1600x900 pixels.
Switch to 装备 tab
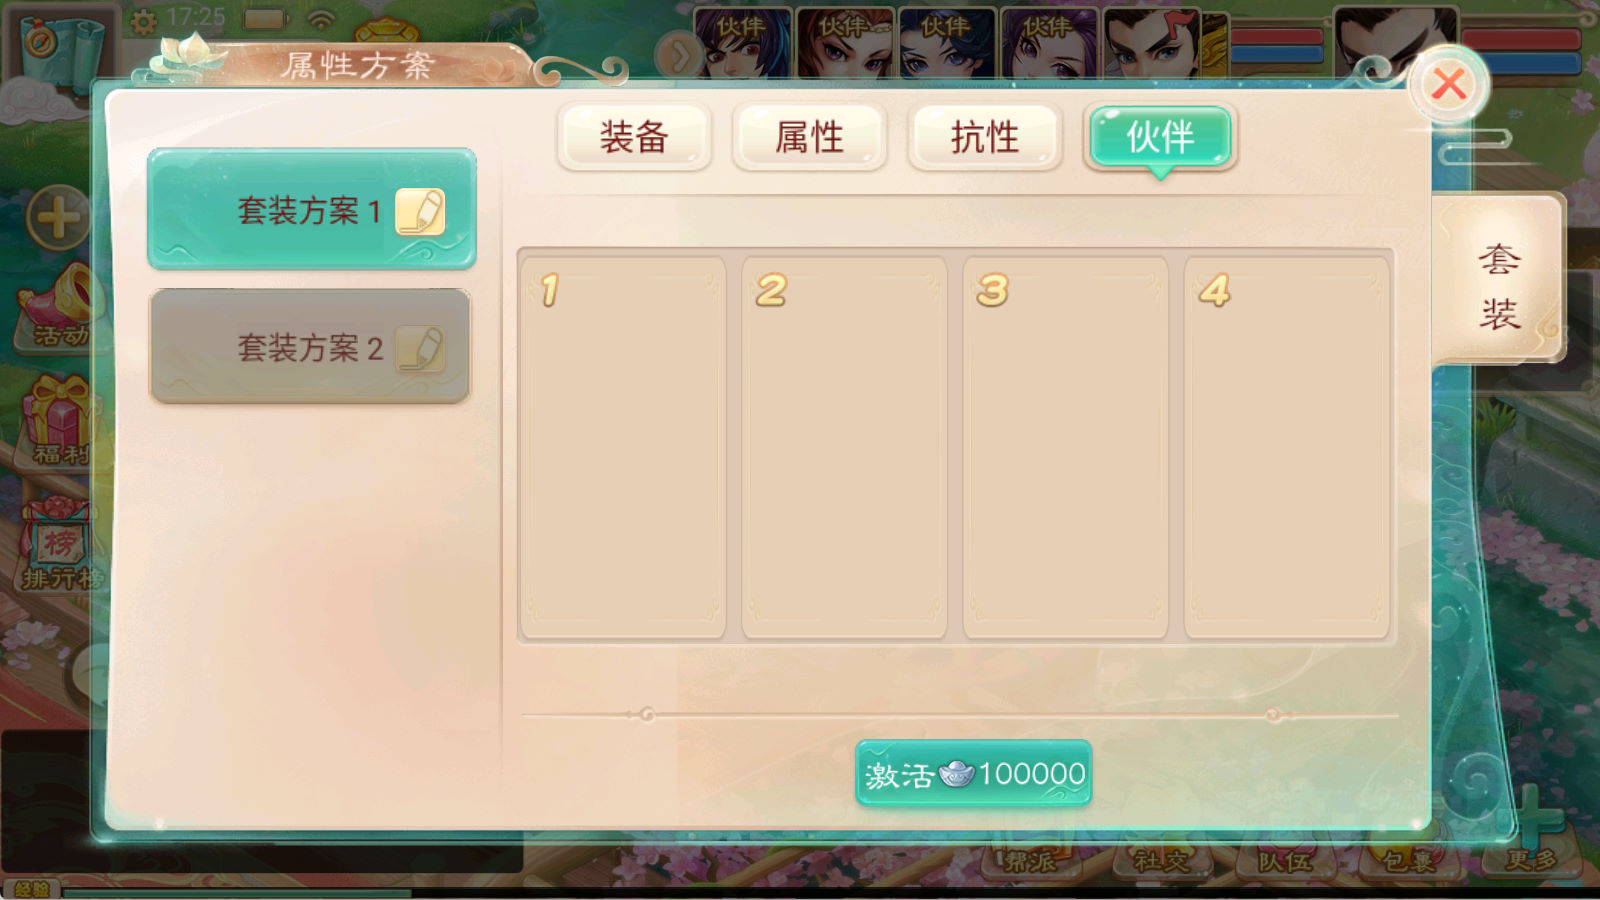634,137
